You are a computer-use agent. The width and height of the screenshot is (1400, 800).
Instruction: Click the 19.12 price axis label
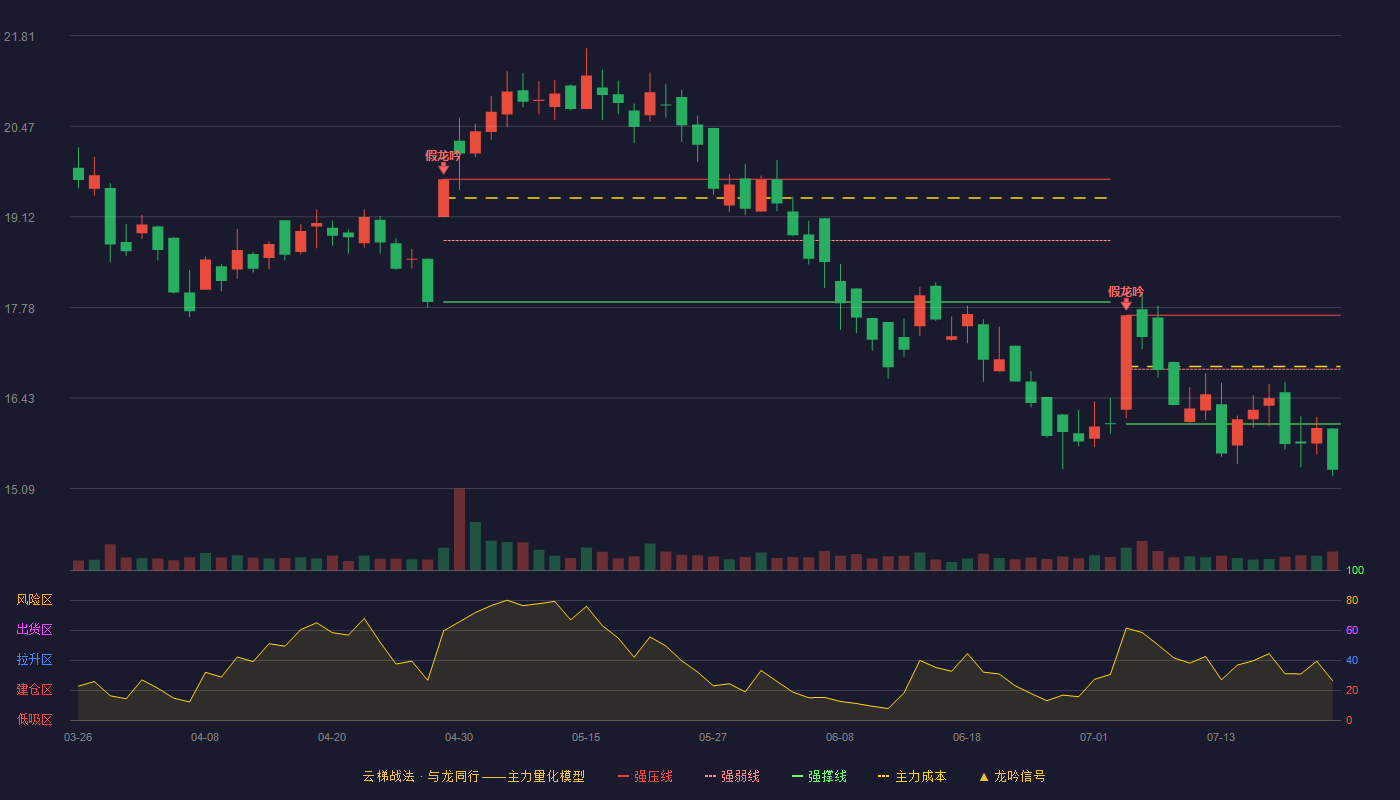[x=19, y=218]
